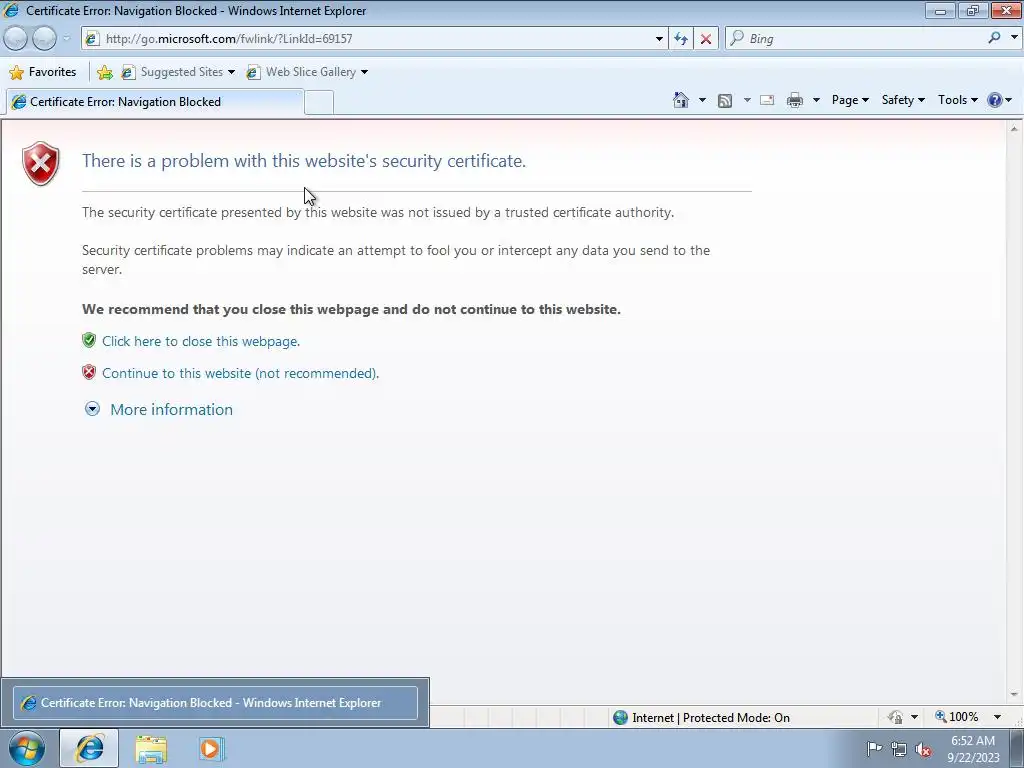Open Suggested Sites in favorites bar
The image size is (1024, 768).
178,72
